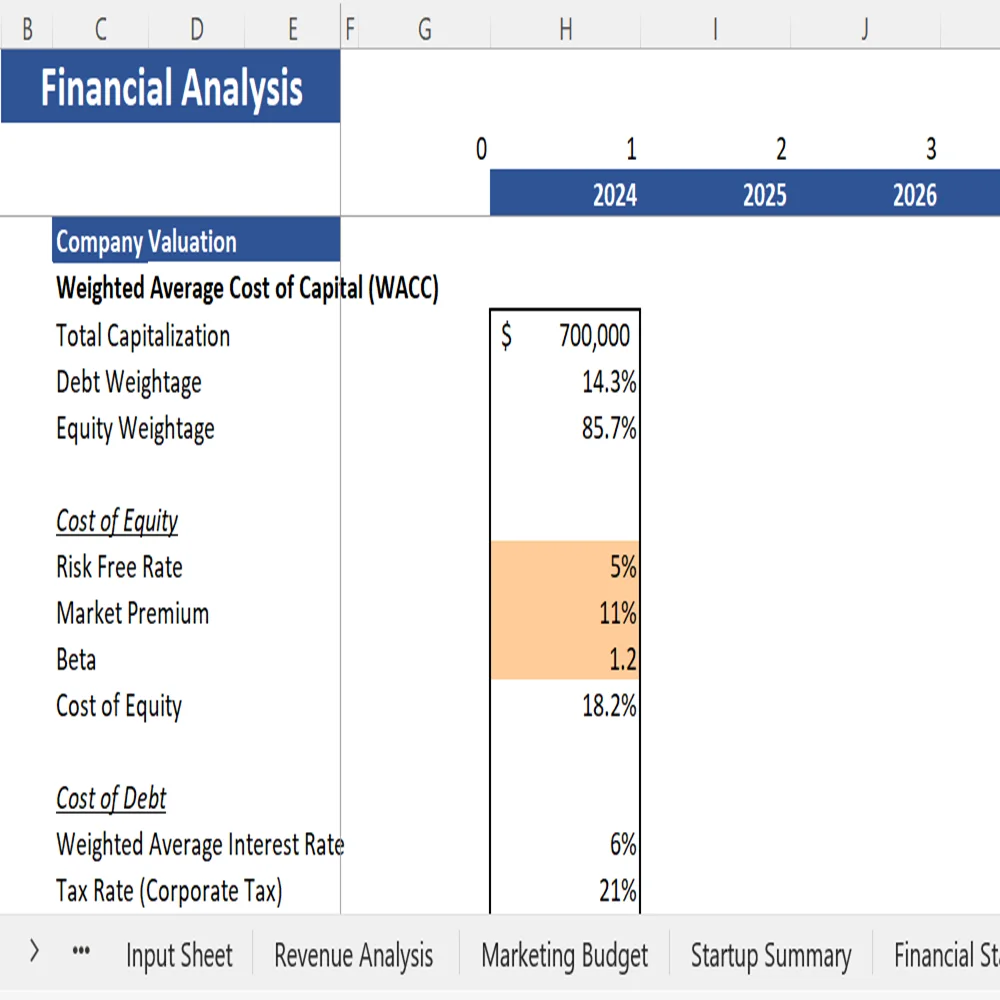
Task: Open the Marketing Budget tab
Action: point(564,955)
